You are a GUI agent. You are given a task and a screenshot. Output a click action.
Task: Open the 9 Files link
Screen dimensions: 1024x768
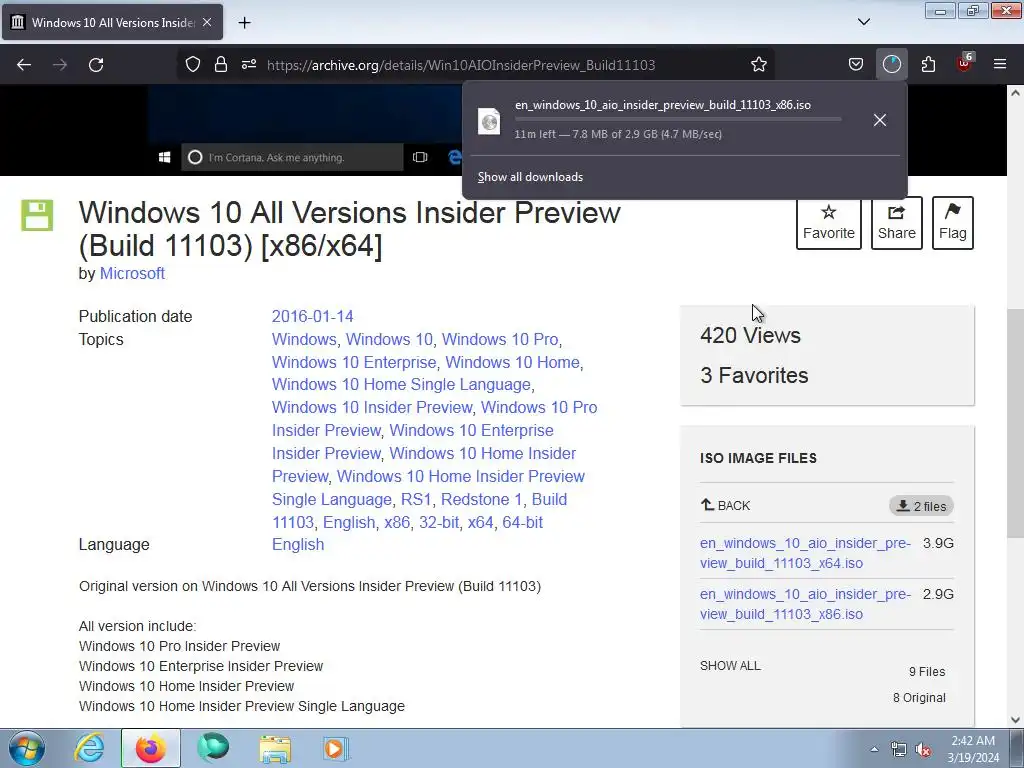click(x=927, y=672)
